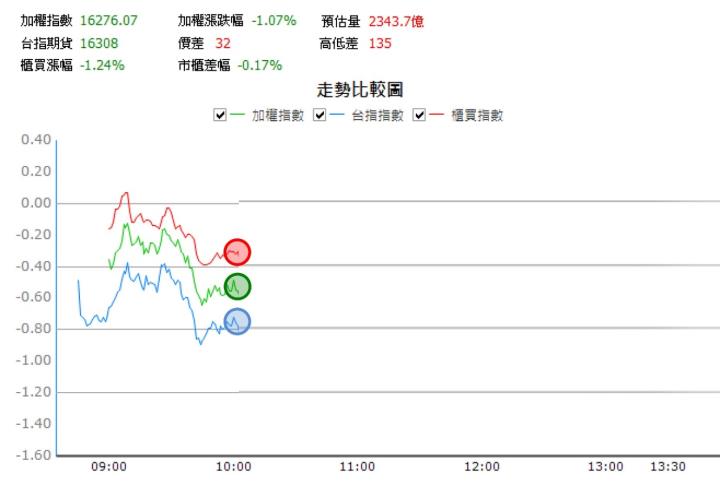Screen dimensions: 720x486
Task: Click the green circle marker on 加權指數 line
Action: coord(237,287)
